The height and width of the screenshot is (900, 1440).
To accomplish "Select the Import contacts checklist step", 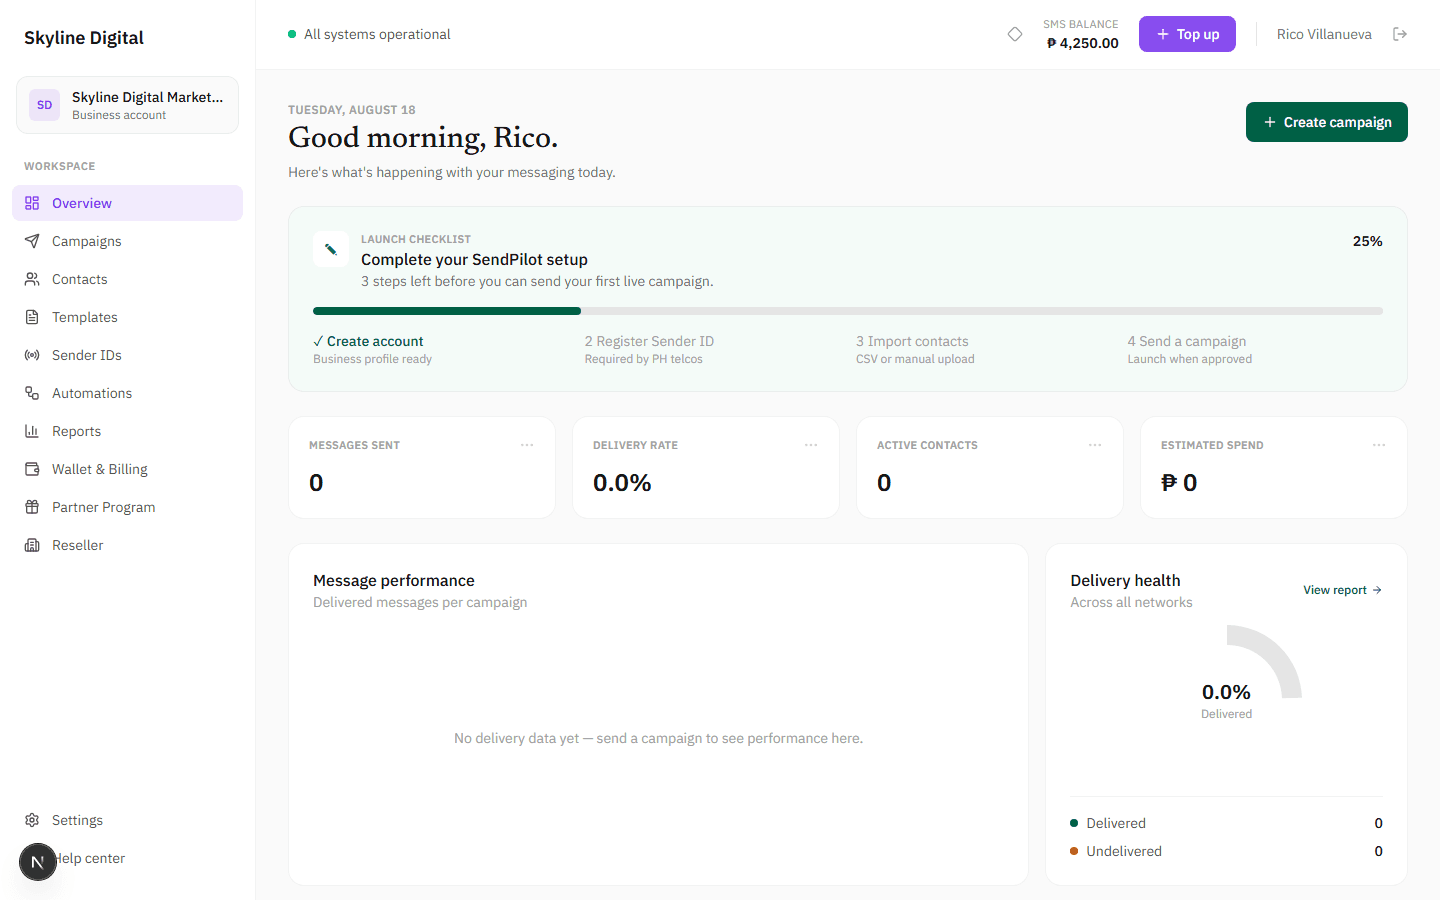I will coord(915,349).
